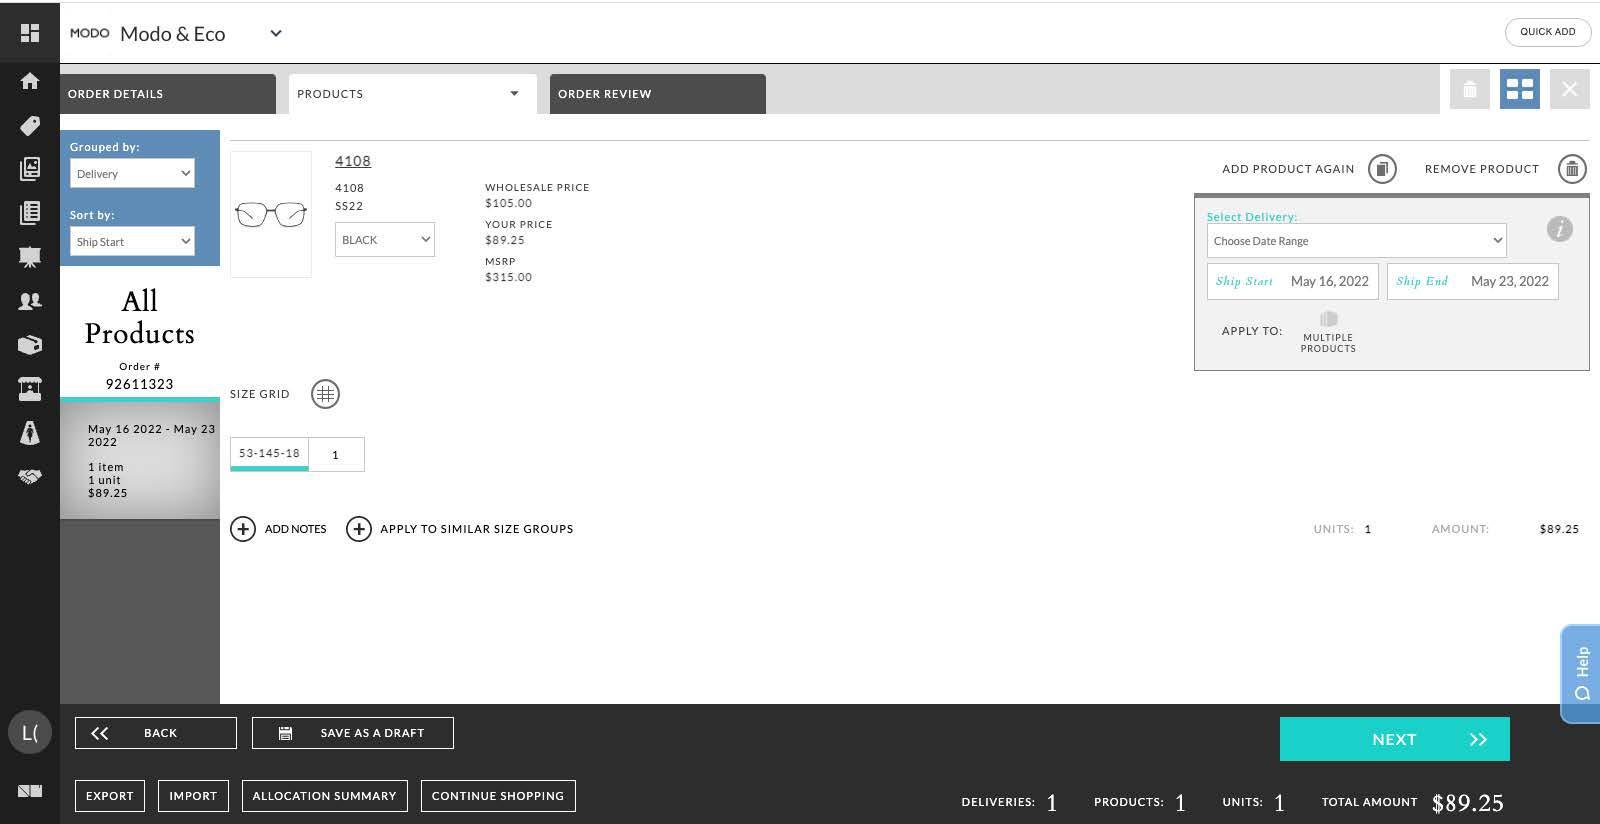
Task: Open the document list sidebar icon
Action: (x=30, y=213)
